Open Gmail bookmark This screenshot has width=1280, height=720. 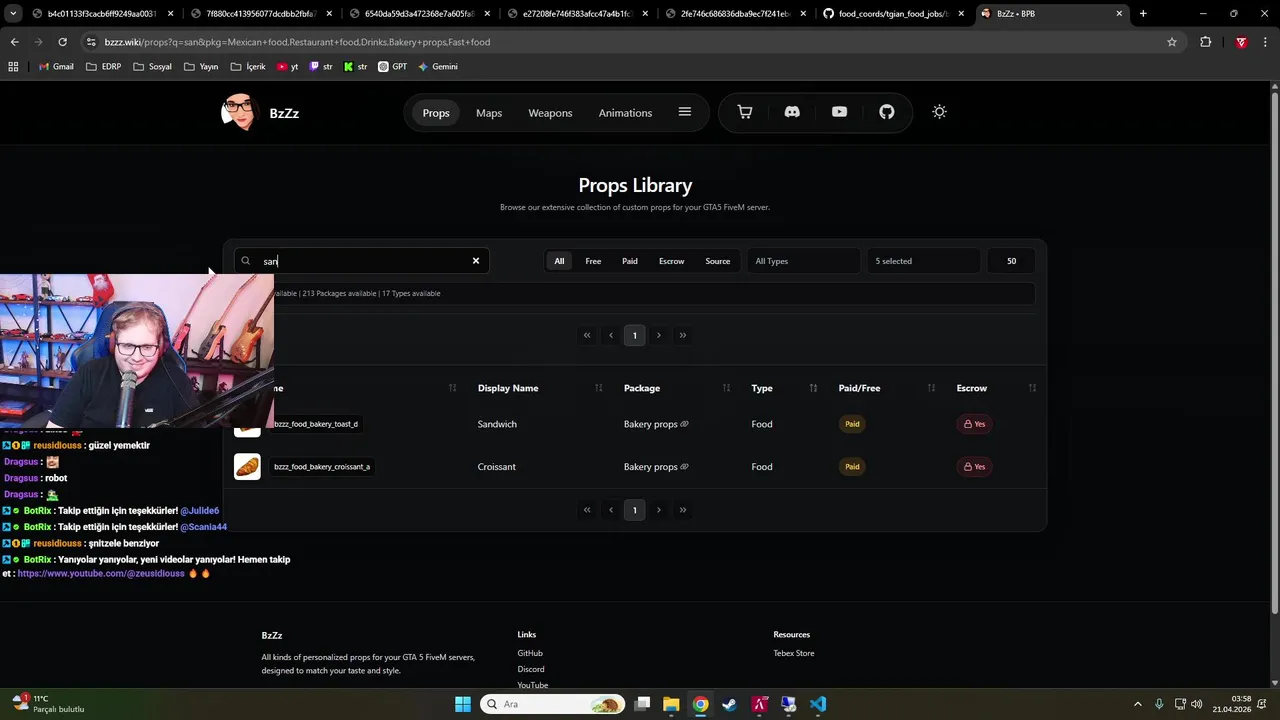(56, 67)
